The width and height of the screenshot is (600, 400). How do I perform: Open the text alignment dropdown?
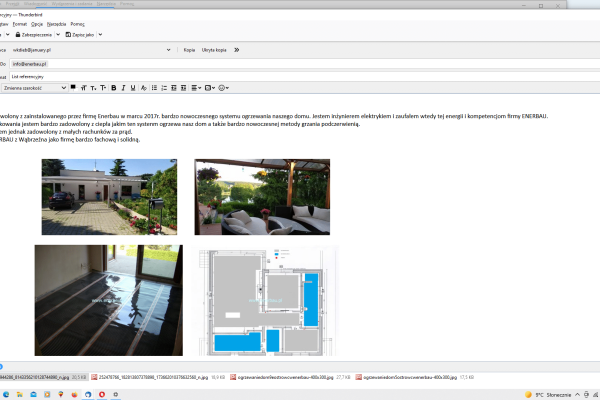[196, 88]
